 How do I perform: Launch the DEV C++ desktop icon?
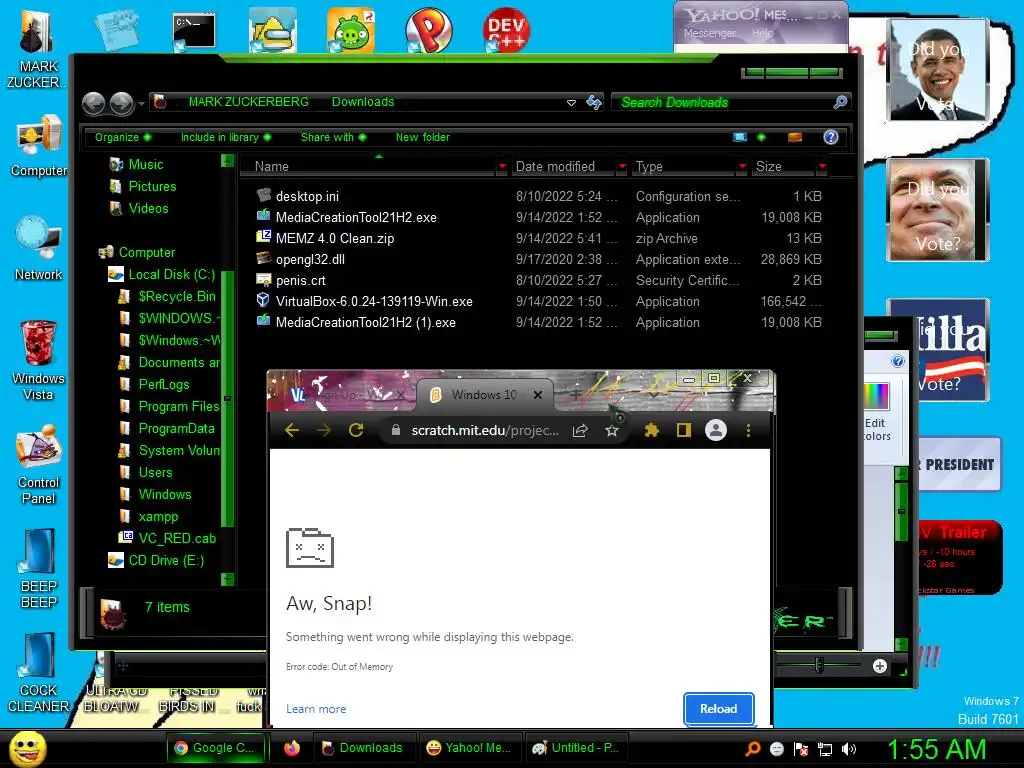tap(506, 31)
